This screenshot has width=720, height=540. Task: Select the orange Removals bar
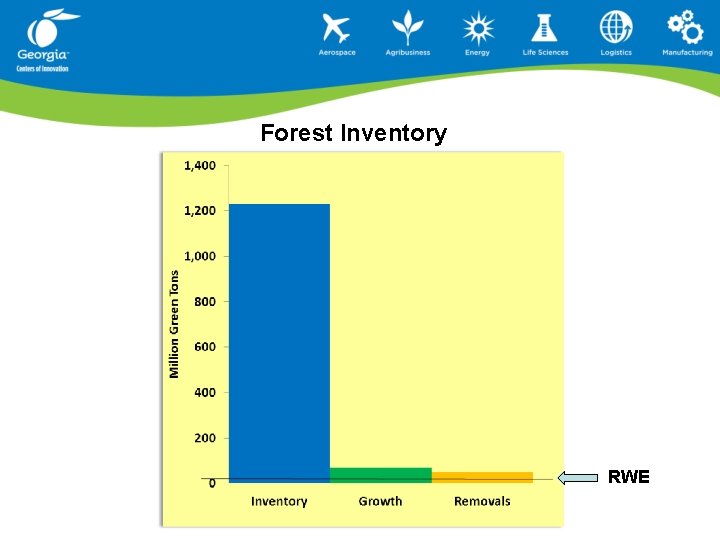coord(482,477)
